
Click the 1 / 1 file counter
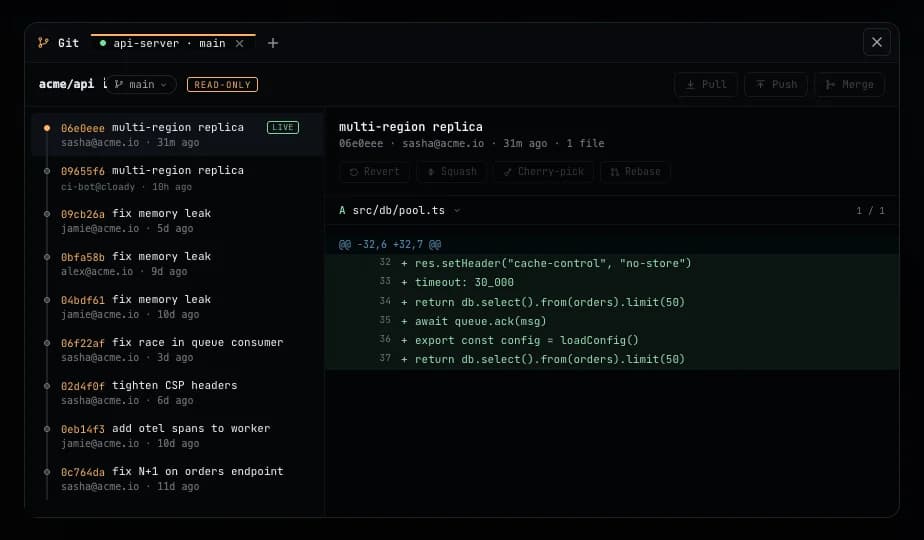[x=870, y=210]
